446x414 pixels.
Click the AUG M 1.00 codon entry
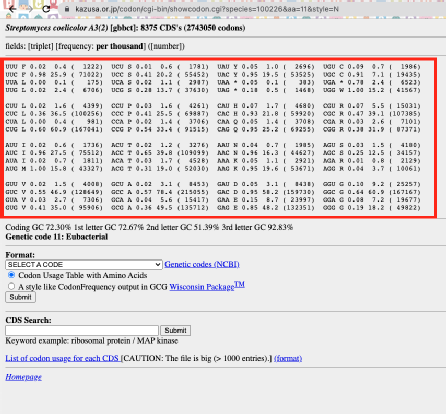pyautogui.click(x=54, y=169)
